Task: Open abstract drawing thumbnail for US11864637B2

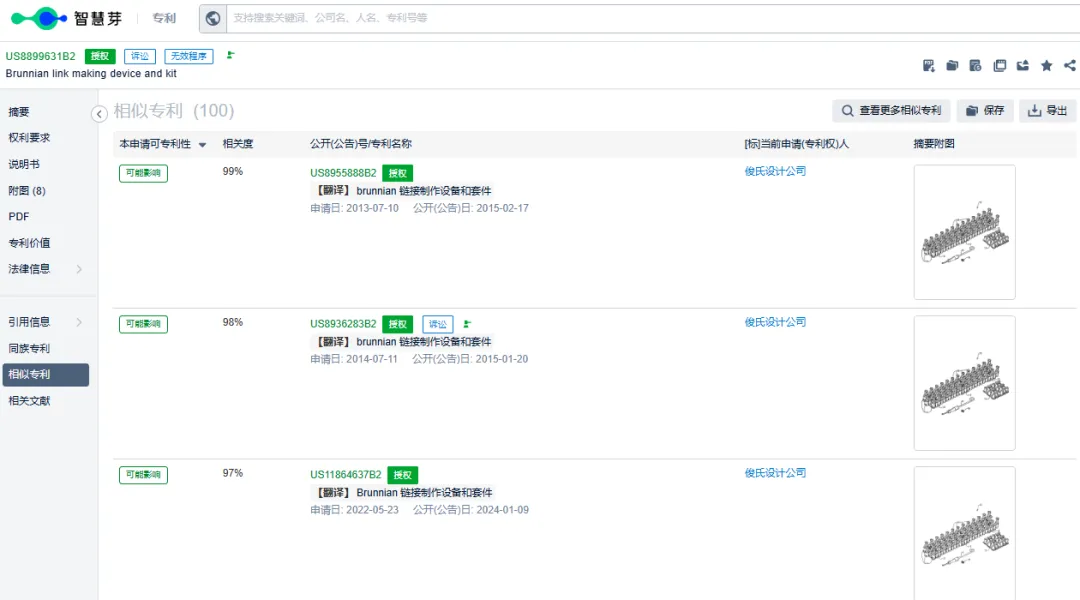Action: (964, 533)
